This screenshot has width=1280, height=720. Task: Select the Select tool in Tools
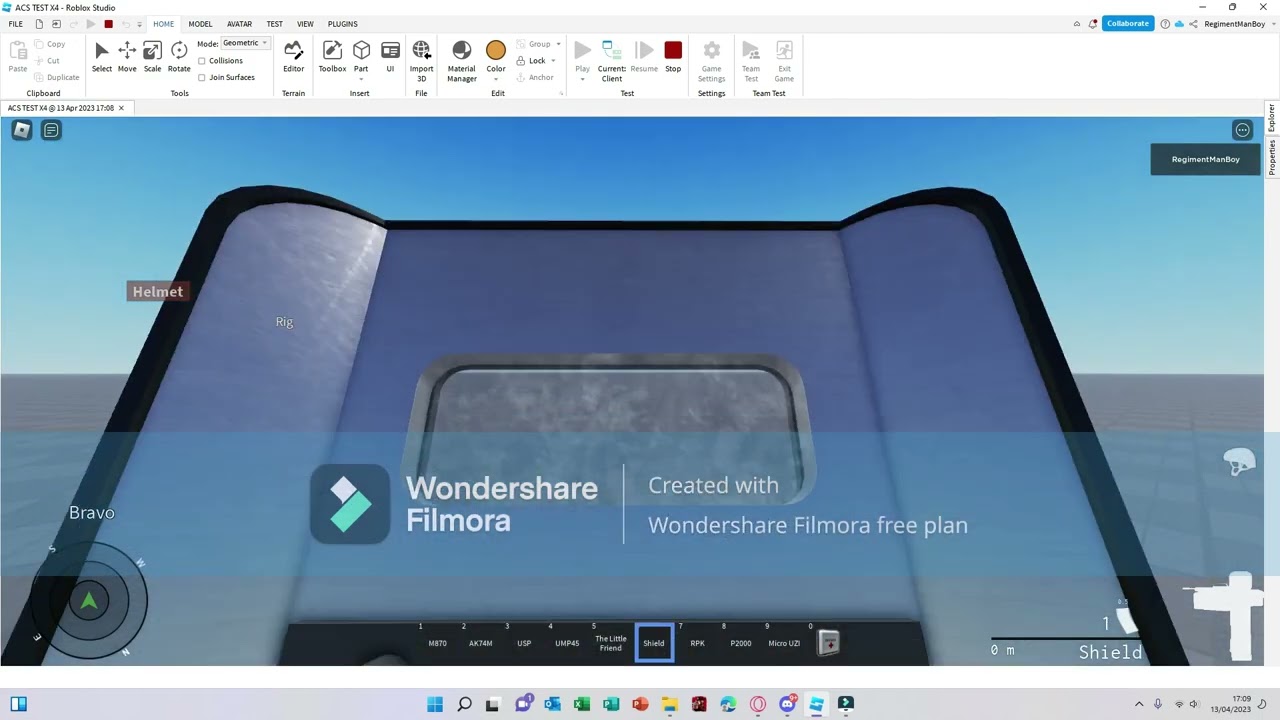[x=102, y=57]
